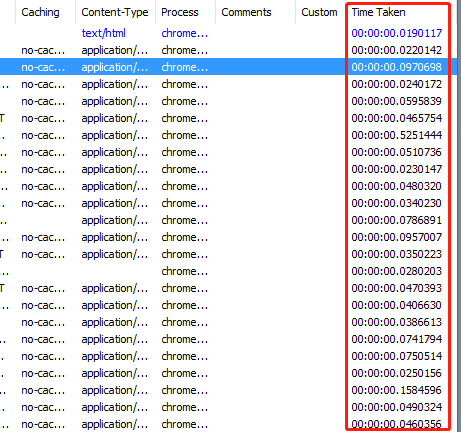461x432 pixels.
Task: Click chrome process cell in row 00:00:00.1584596
Action: pos(185,390)
